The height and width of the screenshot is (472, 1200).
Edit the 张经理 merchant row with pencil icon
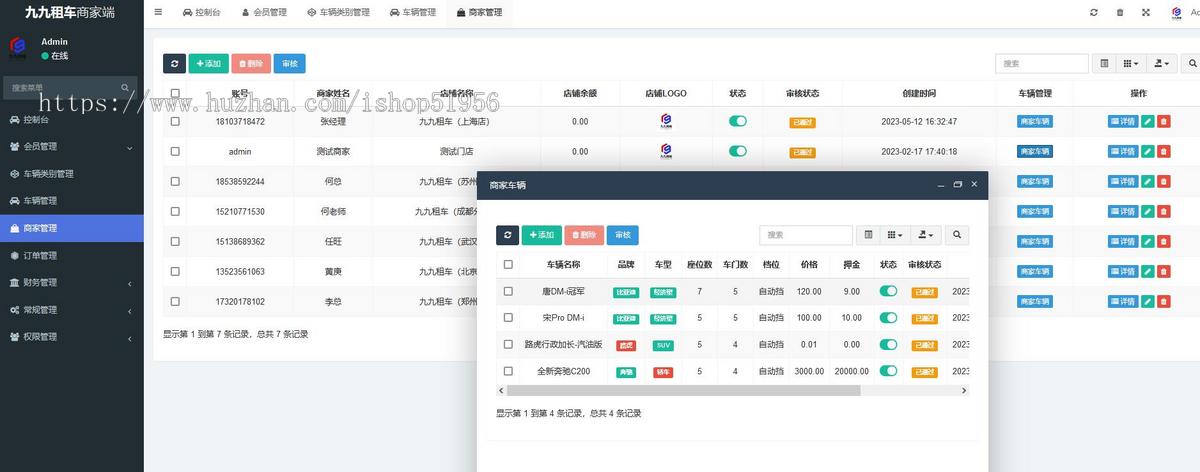[1148, 122]
